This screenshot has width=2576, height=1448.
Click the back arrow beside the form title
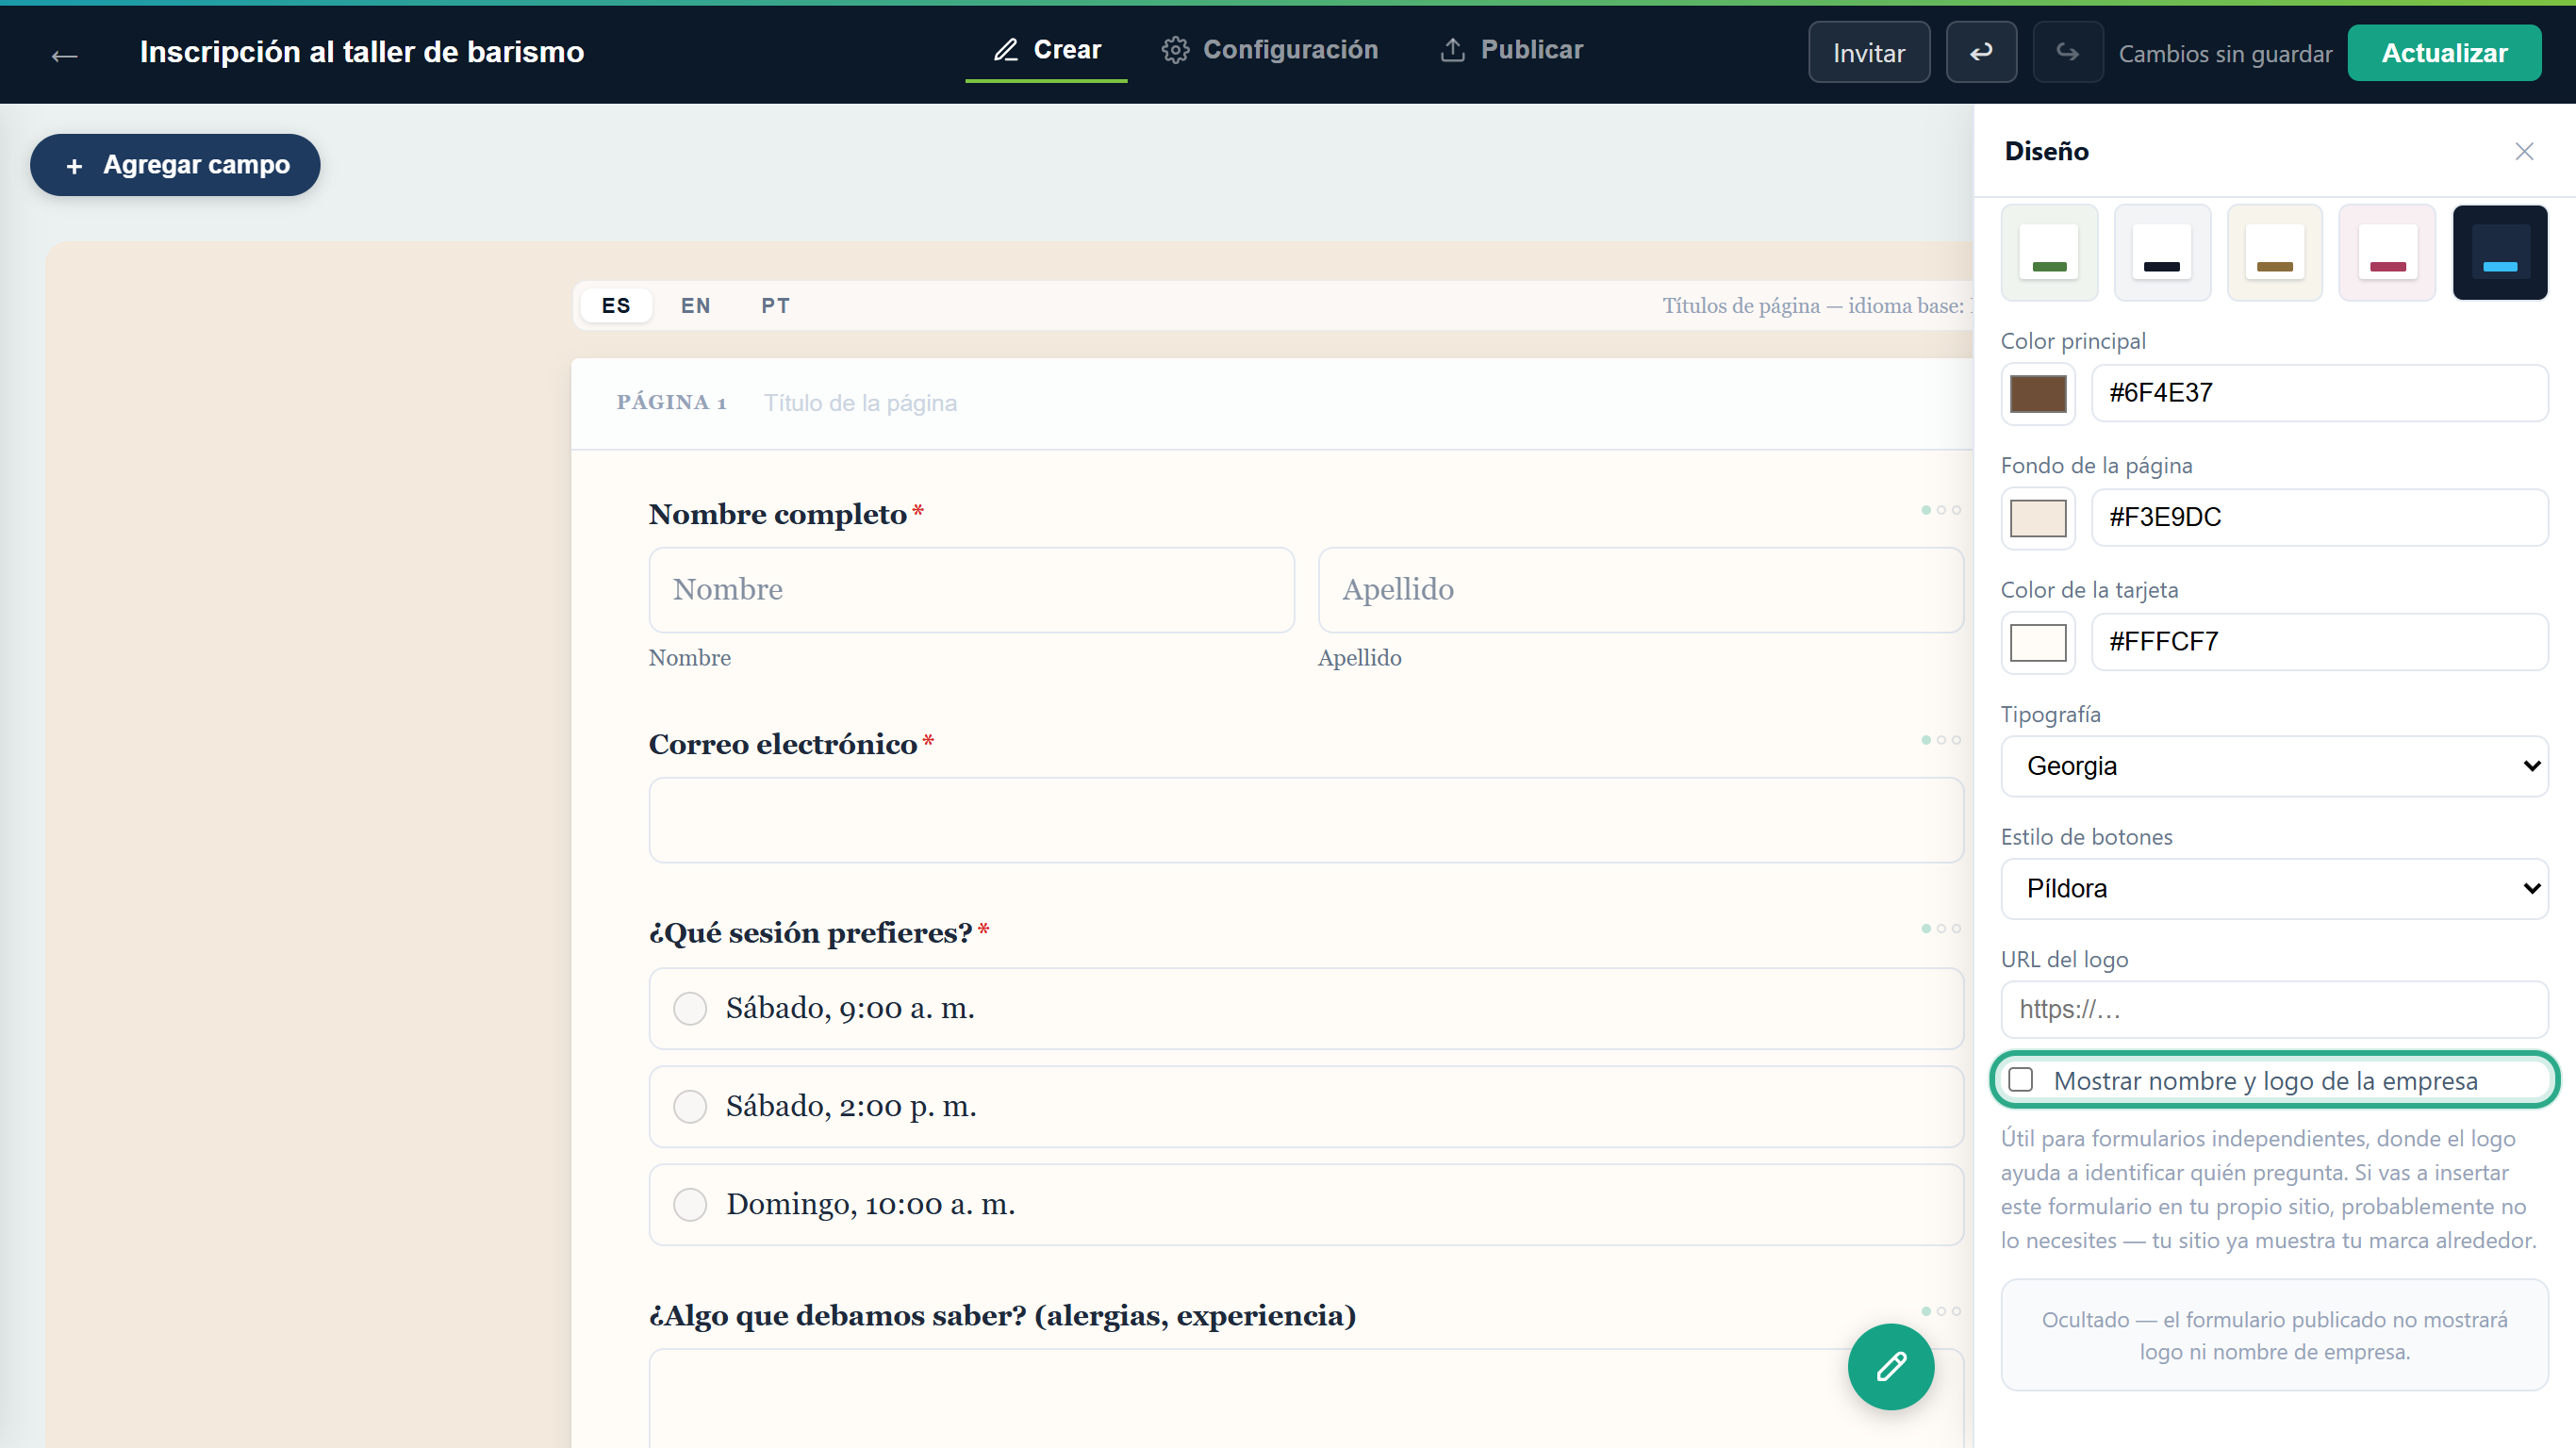pyautogui.click(x=65, y=55)
